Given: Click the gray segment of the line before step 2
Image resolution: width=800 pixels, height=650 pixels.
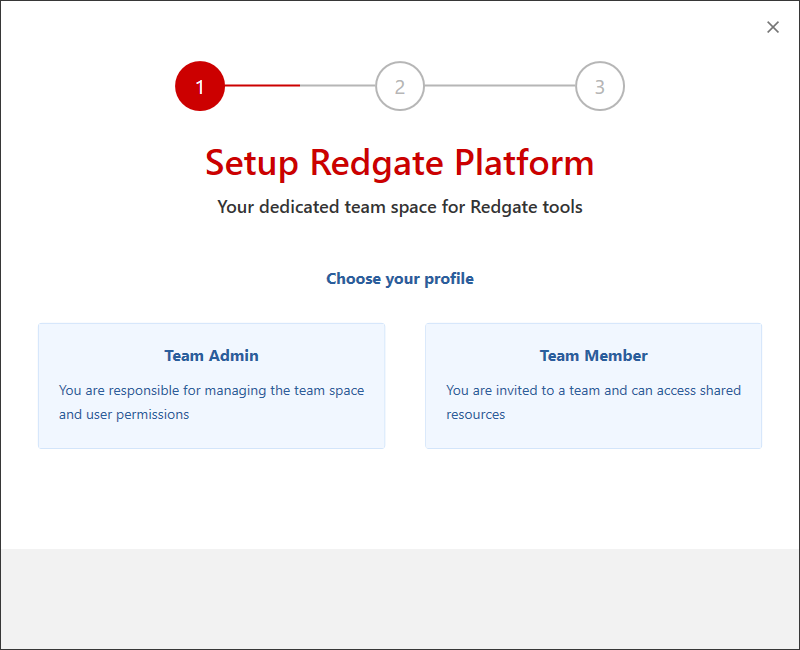Looking at the screenshot, I should pyautogui.click(x=338, y=86).
